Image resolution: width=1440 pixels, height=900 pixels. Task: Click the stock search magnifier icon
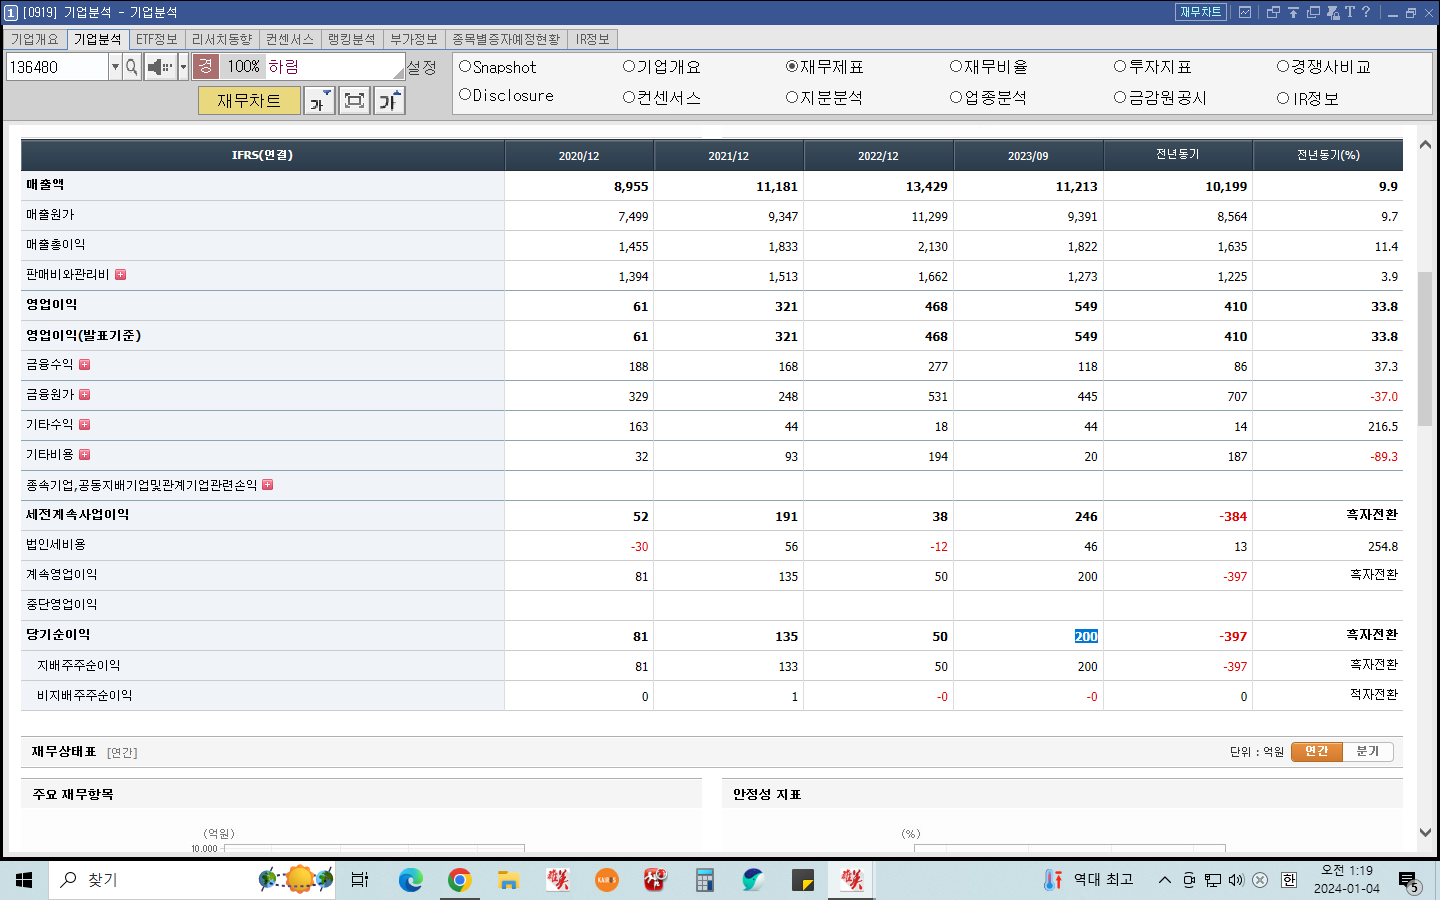pos(132,67)
